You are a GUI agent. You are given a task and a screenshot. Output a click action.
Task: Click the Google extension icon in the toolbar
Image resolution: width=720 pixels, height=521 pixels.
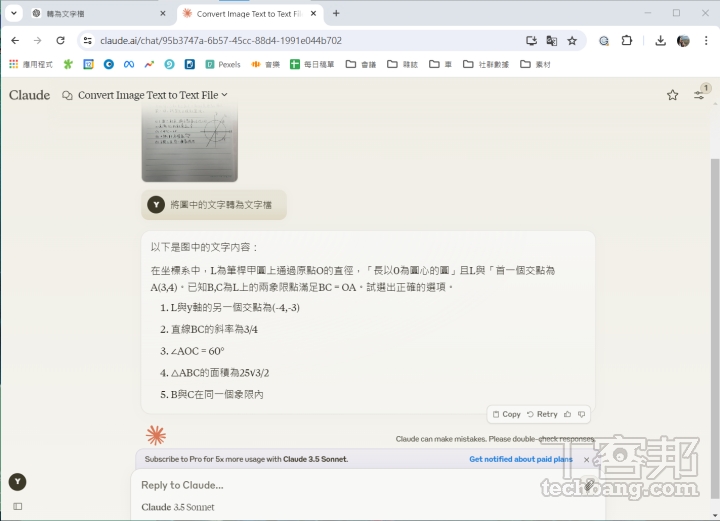tap(604, 41)
